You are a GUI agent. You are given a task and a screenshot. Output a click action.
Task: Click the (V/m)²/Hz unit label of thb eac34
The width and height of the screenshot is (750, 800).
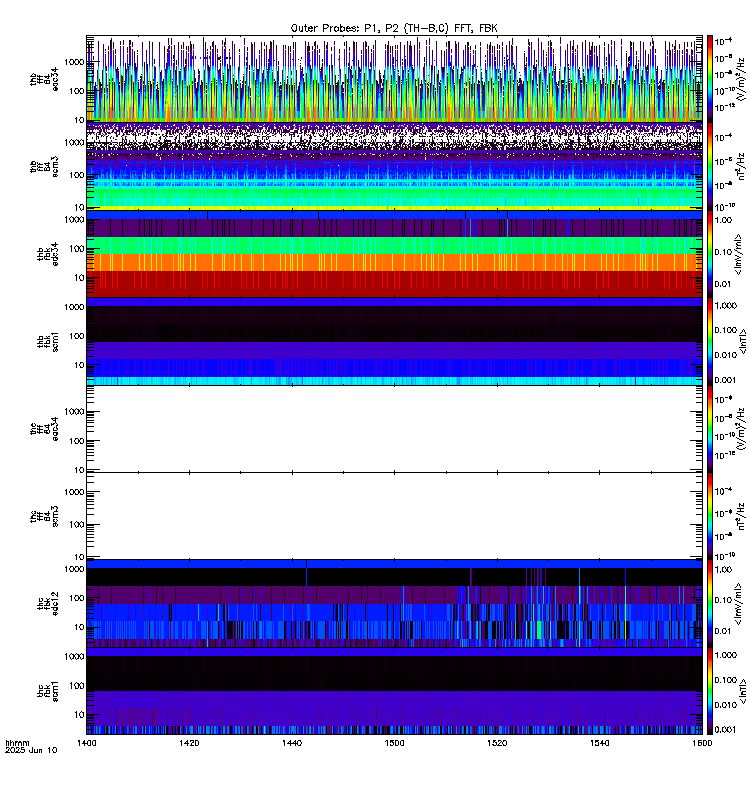coord(740,79)
